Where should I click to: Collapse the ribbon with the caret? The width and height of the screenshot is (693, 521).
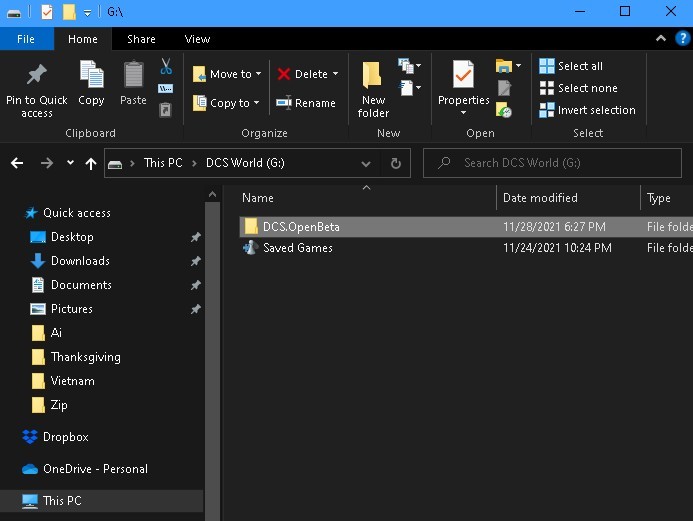click(661, 38)
